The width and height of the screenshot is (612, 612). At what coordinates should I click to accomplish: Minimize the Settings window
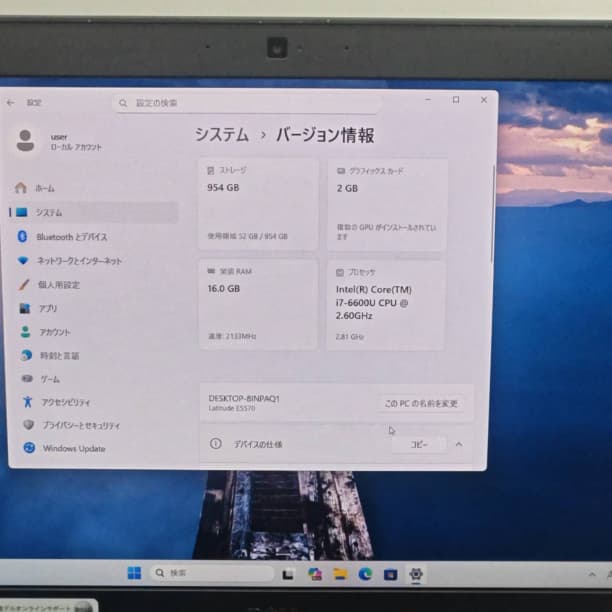[x=428, y=100]
